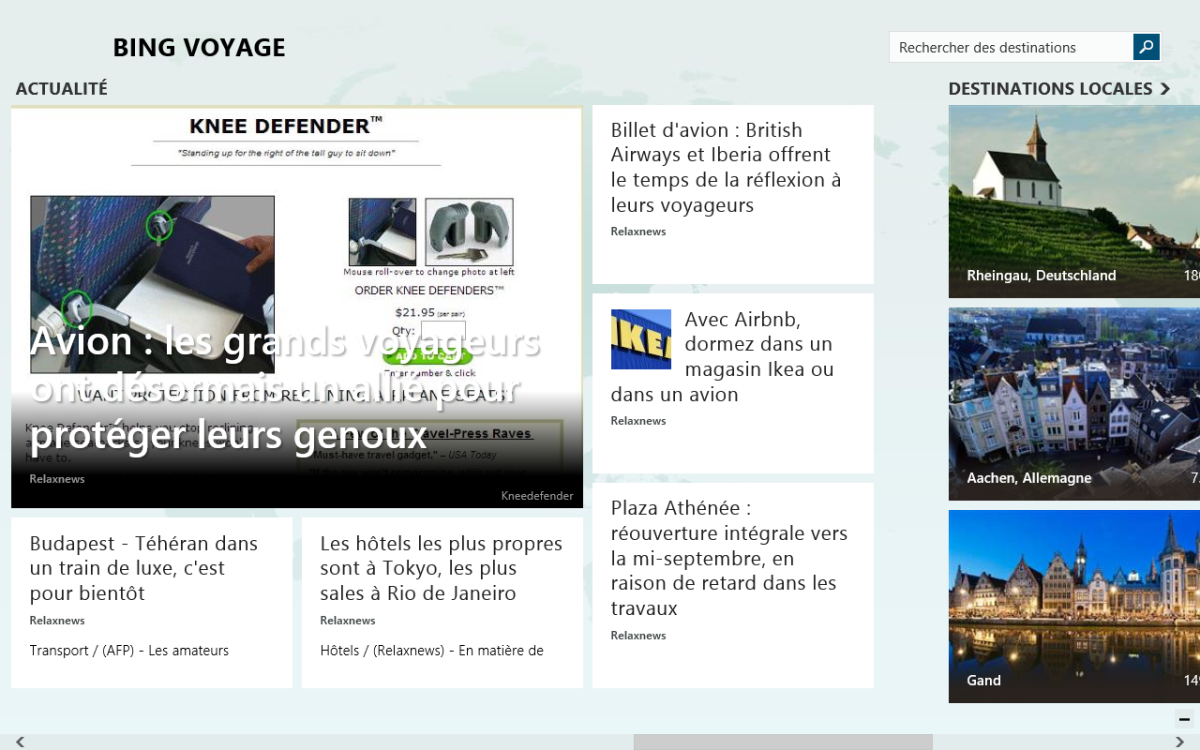Select the IKEA logo thumbnail
Viewport: 1200px width, 750px height.
click(x=641, y=339)
